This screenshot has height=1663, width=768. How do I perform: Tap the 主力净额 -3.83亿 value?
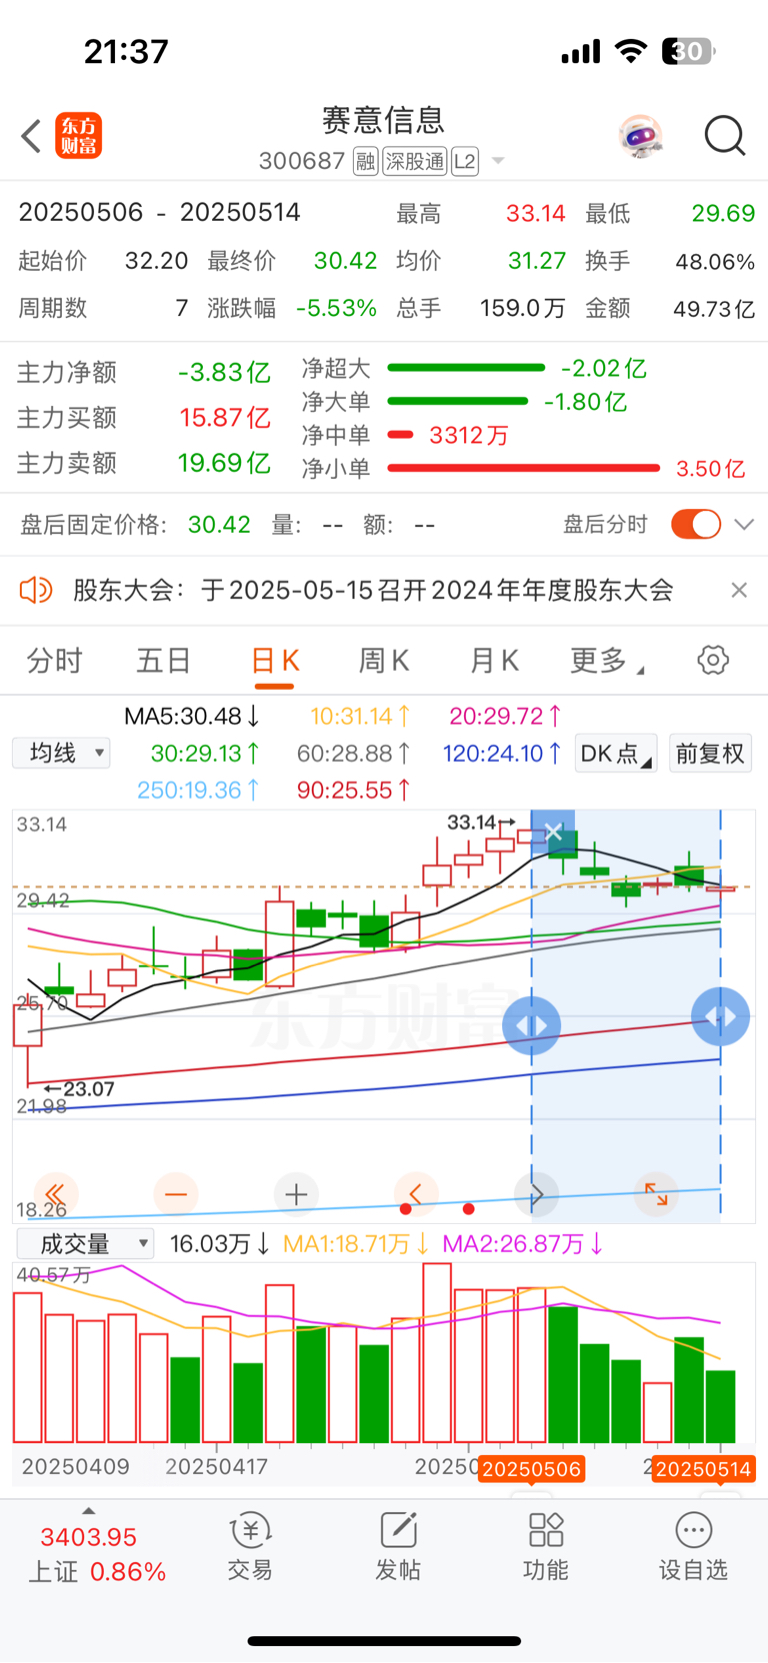click(224, 372)
